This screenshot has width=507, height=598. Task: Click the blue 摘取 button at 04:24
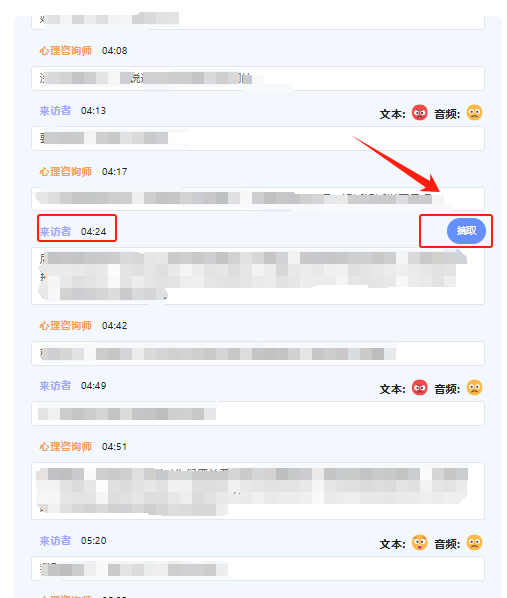click(x=466, y=231)
